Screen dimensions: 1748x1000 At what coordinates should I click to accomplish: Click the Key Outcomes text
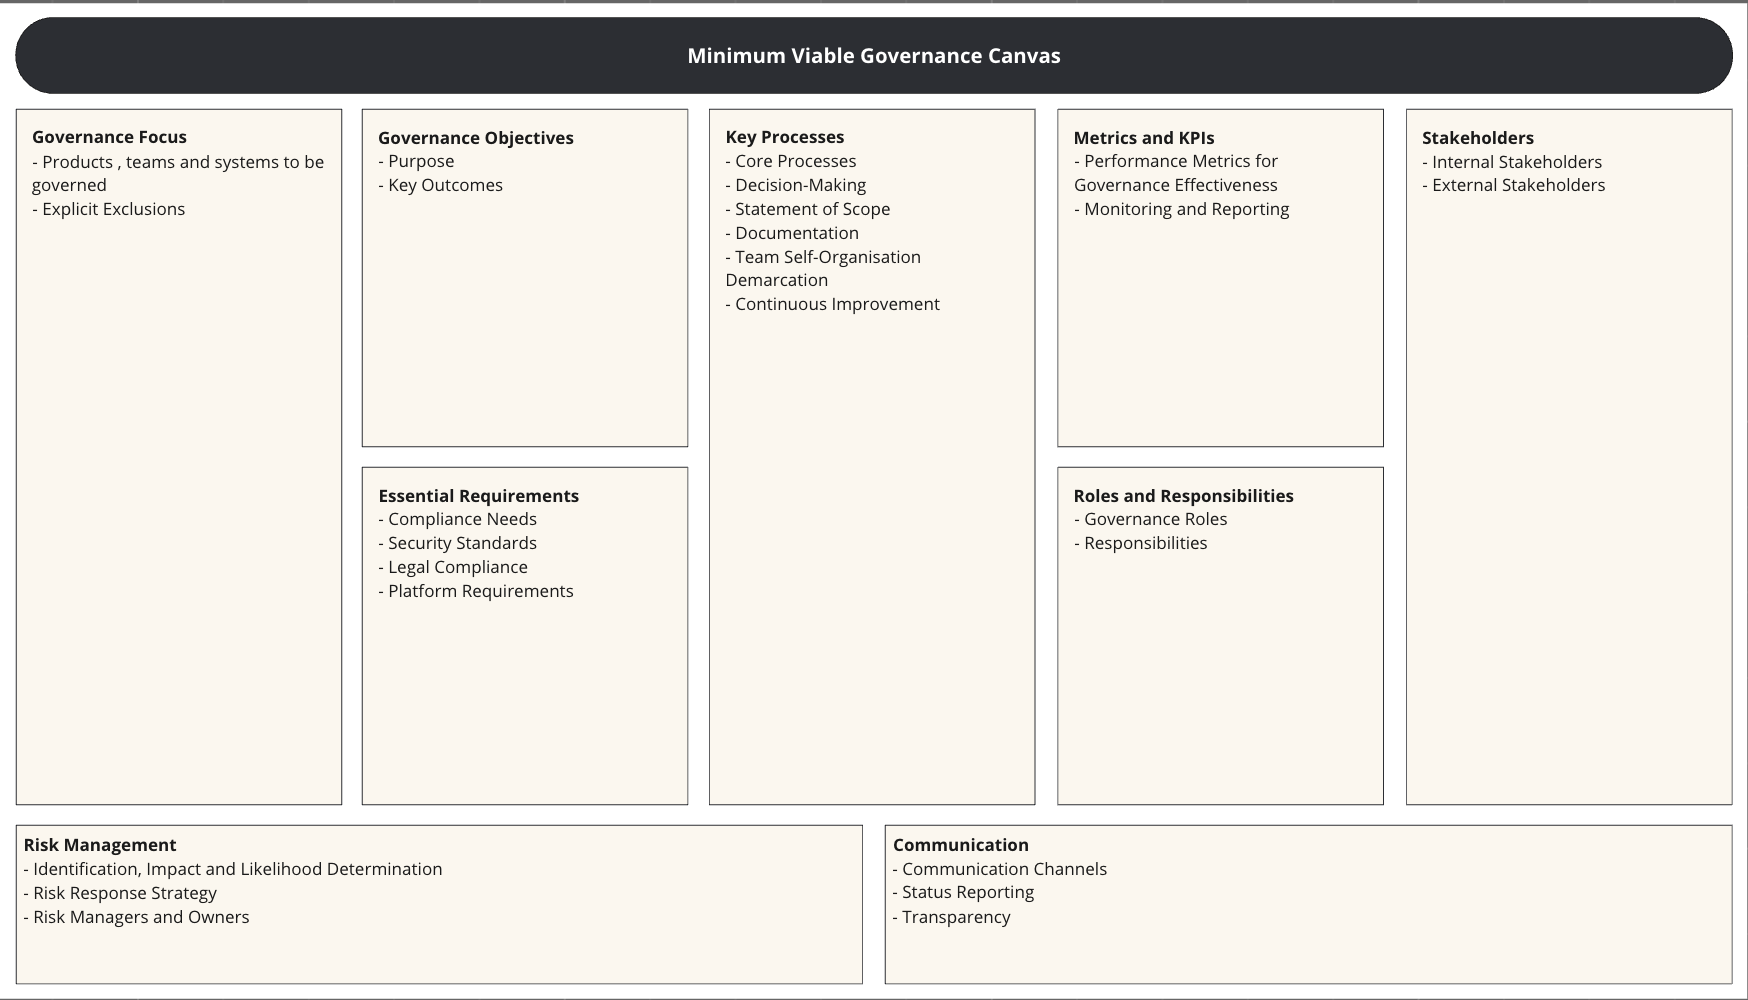440,185
